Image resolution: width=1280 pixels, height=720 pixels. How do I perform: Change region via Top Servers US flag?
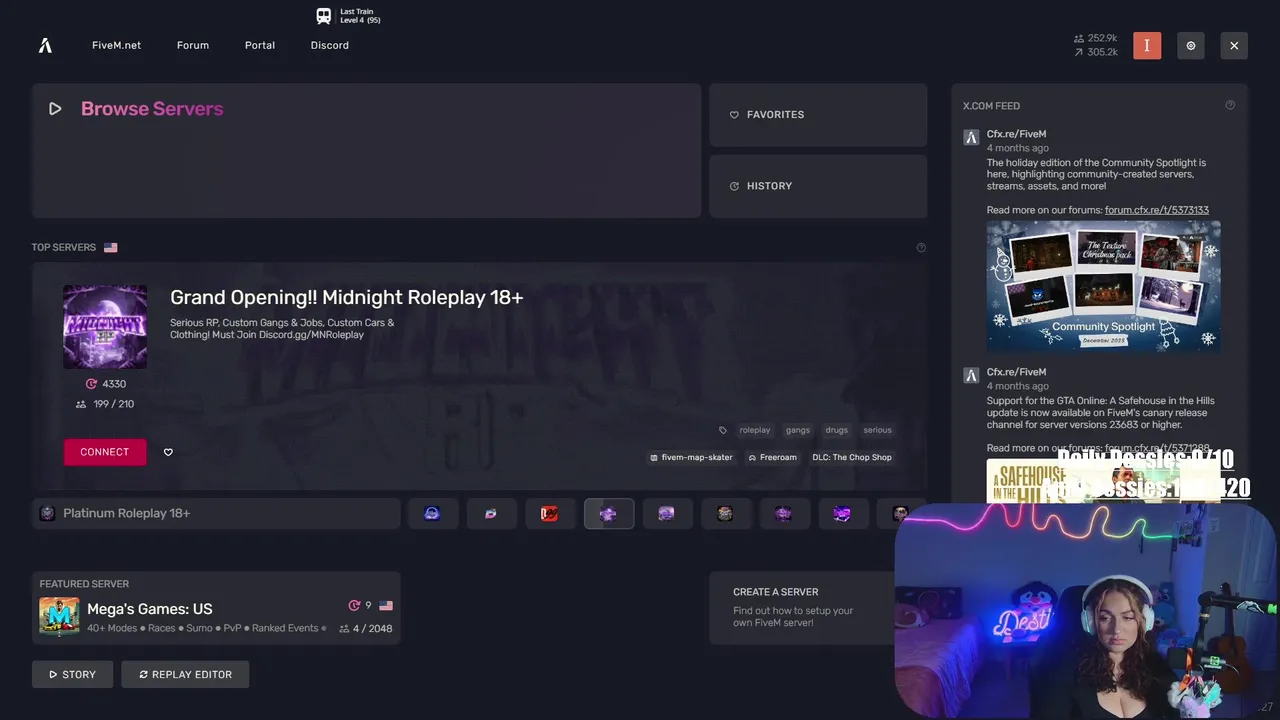tap(111, 247)
